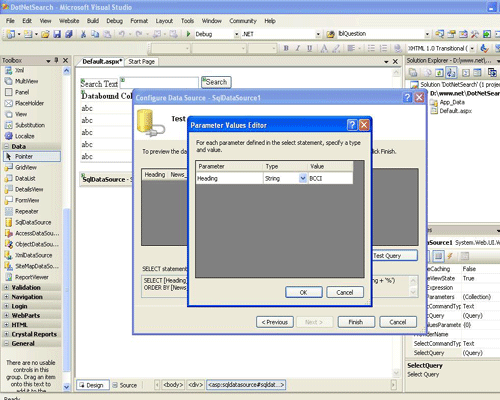
Task: Click Cancel in Configure Data Source dialog
Action: click(x=398, y=322)
